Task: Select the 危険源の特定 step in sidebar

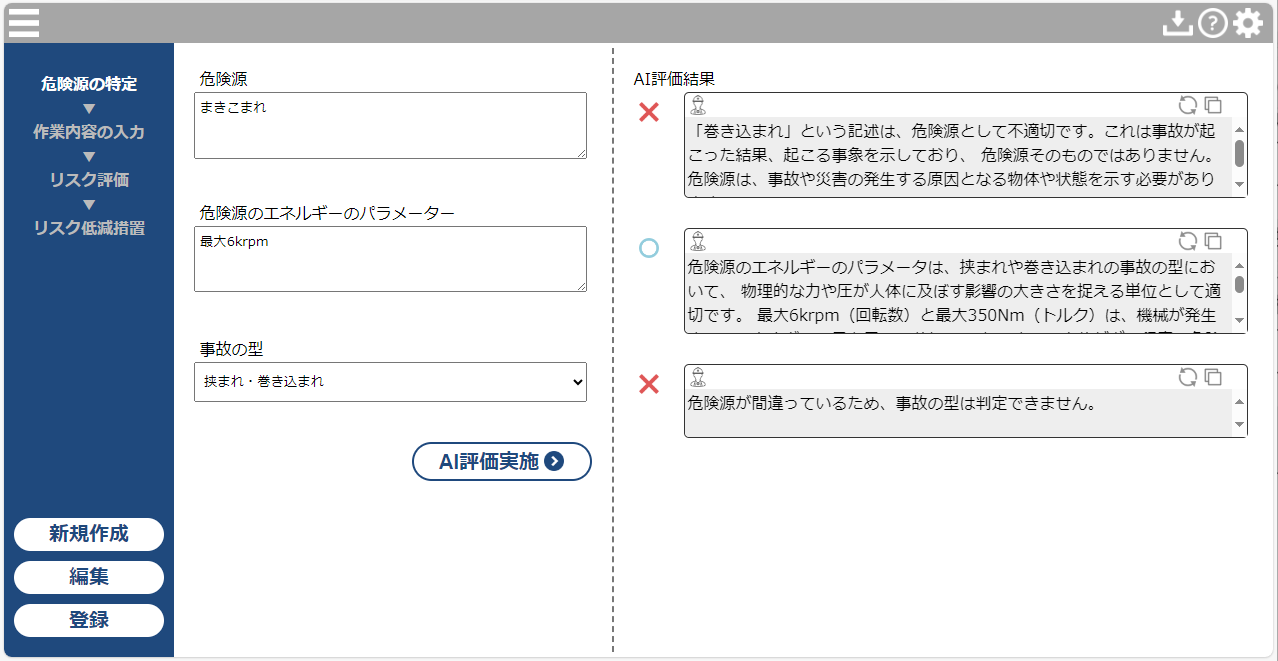Action: tap(88, 85)
